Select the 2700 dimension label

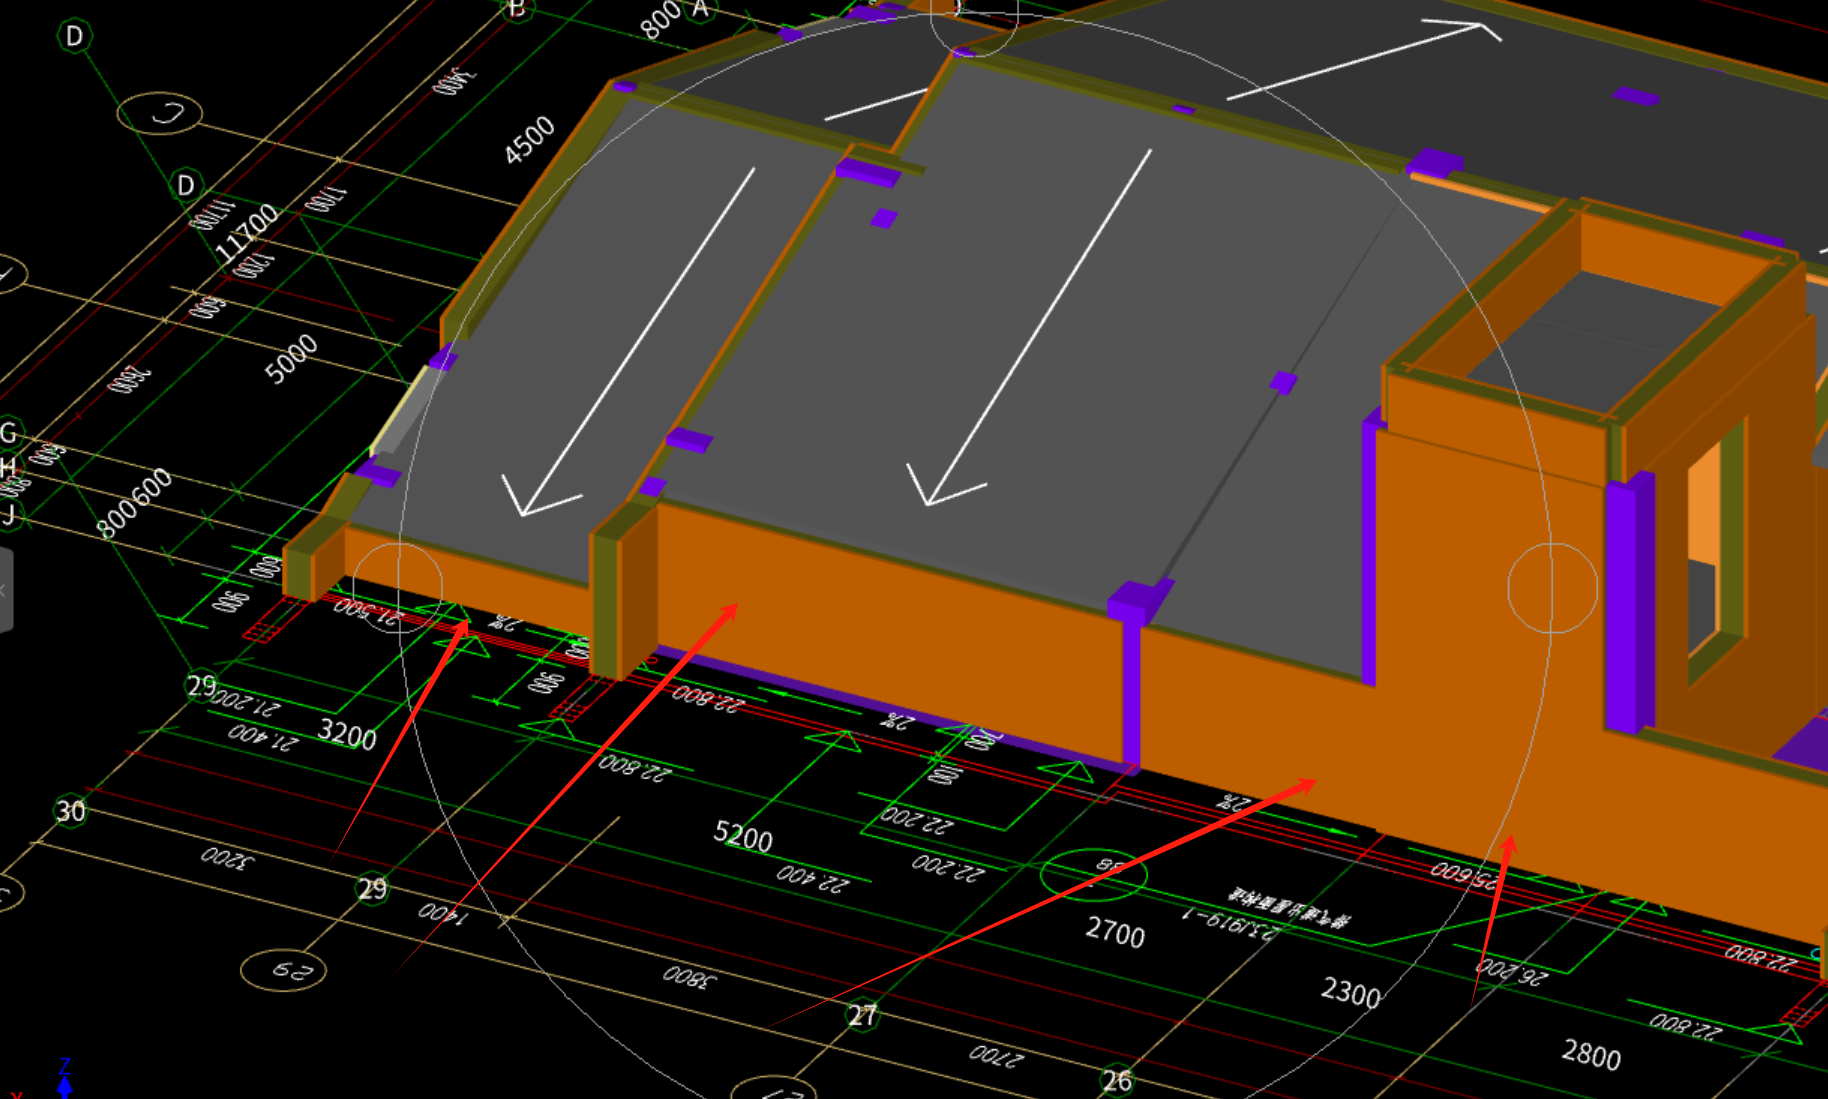point(1115,932)
